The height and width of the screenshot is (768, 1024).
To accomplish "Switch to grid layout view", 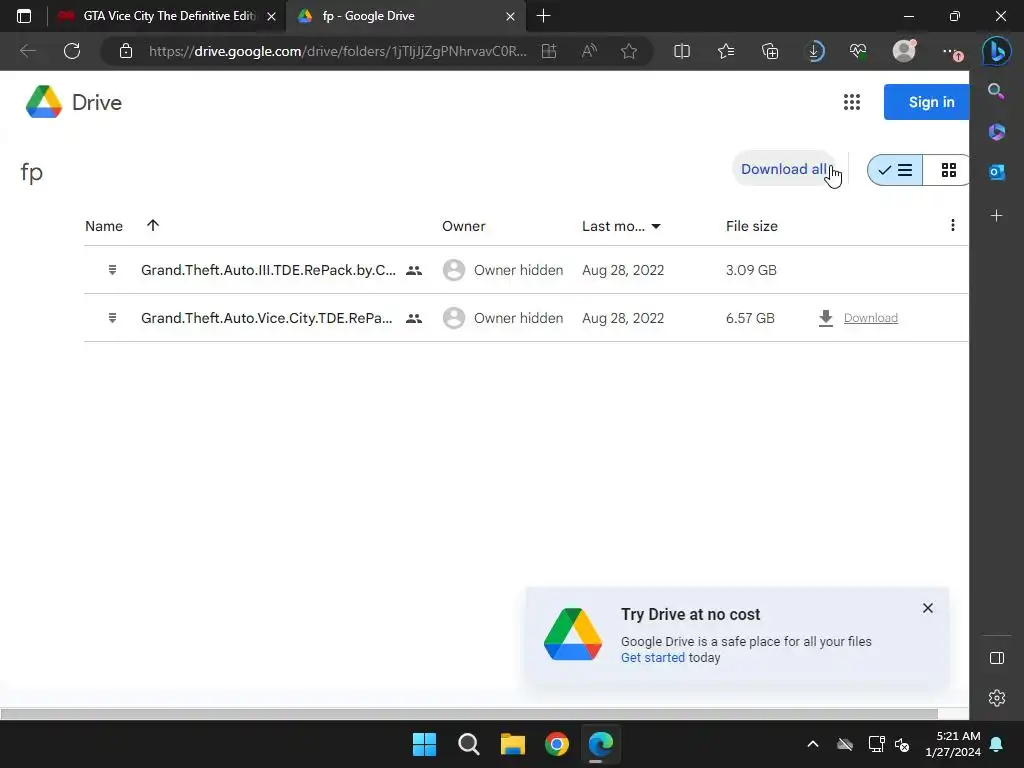I will (x=948, y=170).
